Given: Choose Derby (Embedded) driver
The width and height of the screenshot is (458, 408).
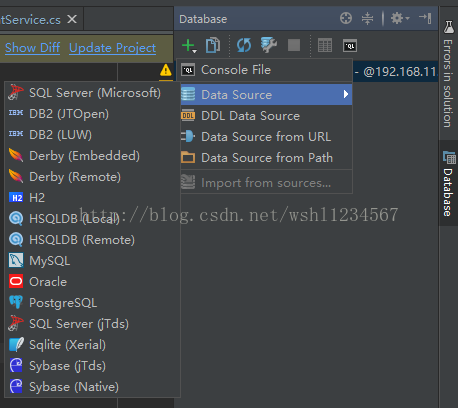Looking at the screenshot, I should [92, 156].
